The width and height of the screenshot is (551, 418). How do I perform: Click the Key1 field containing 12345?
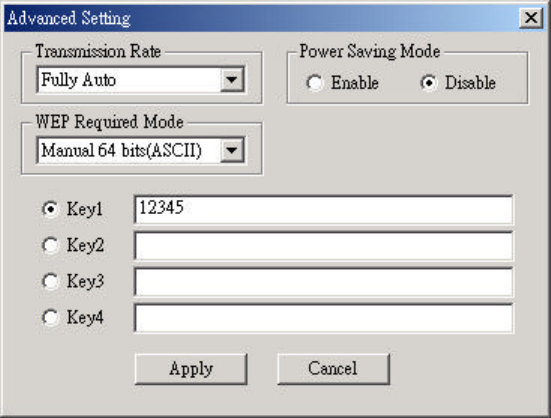coord(323,210)
